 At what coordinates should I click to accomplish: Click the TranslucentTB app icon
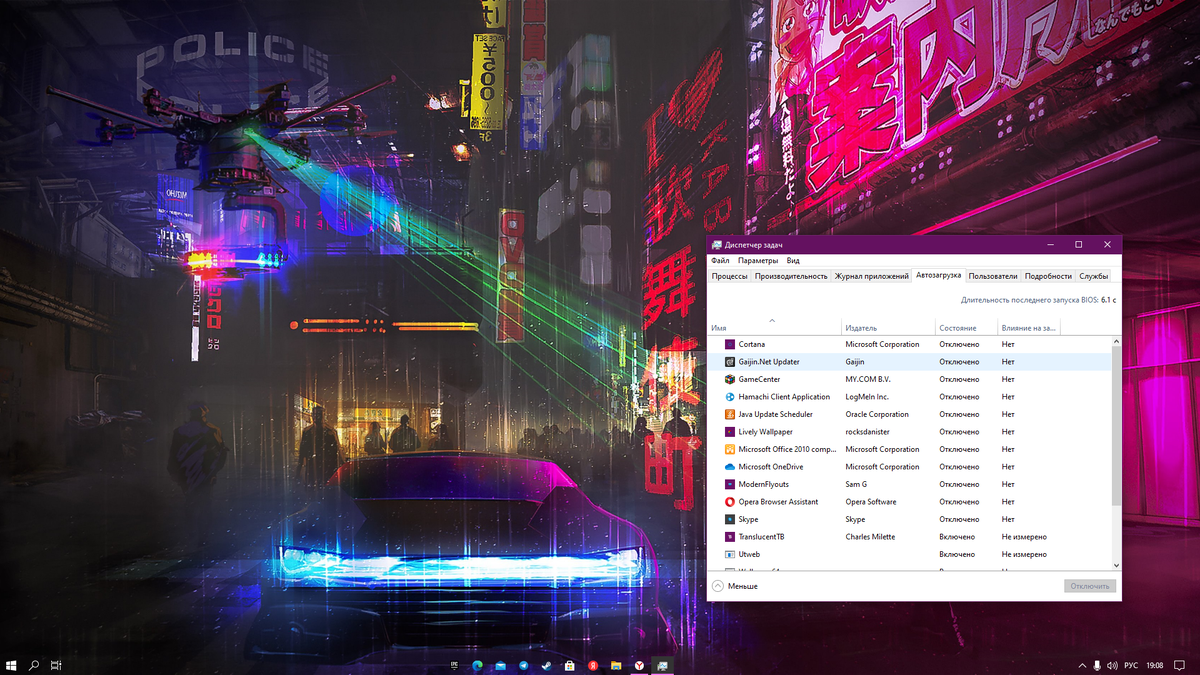(x=730, y=537)
